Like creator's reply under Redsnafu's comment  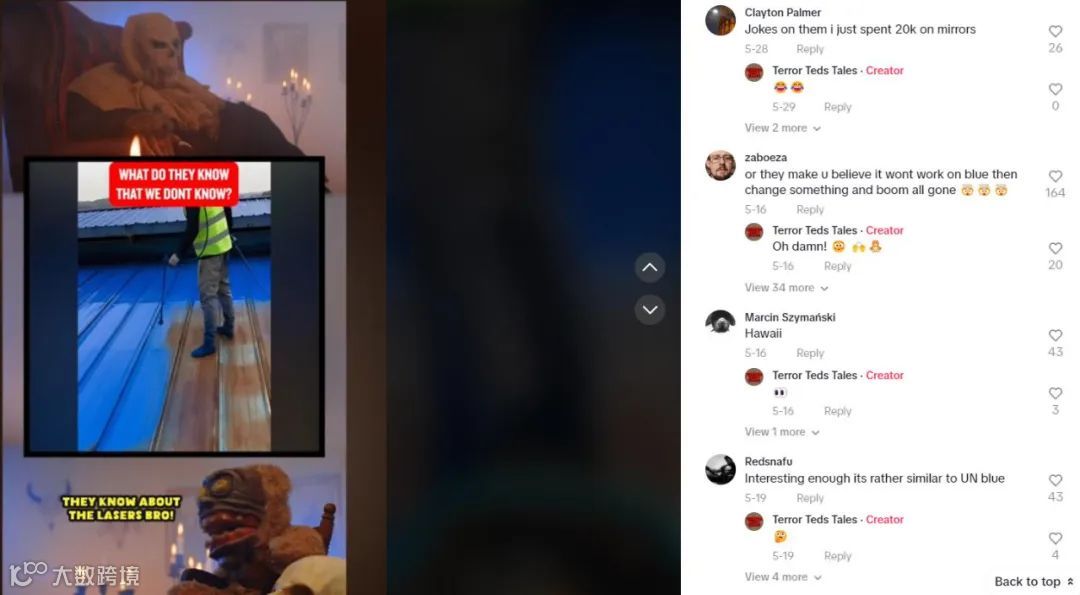[x=1055, y=538]
